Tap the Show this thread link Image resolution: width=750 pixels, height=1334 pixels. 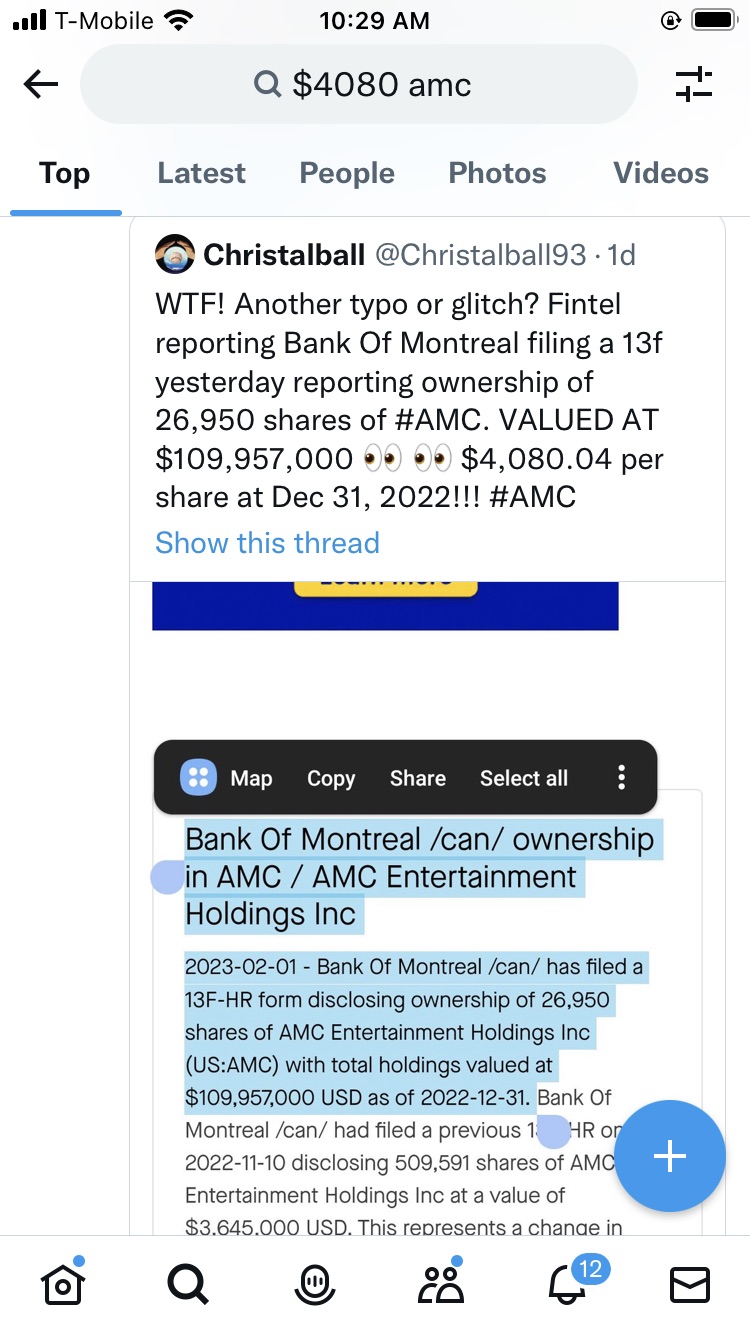267,543
